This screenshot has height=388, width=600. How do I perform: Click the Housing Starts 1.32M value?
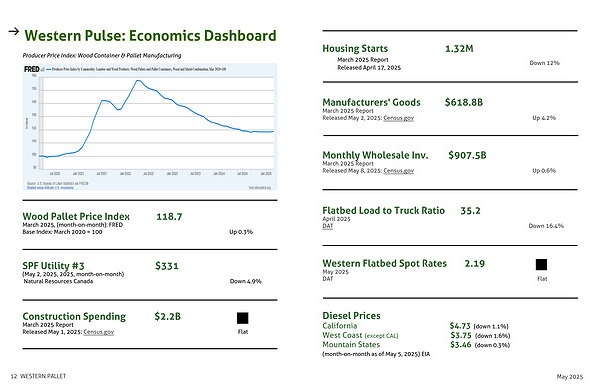(459, 49)
